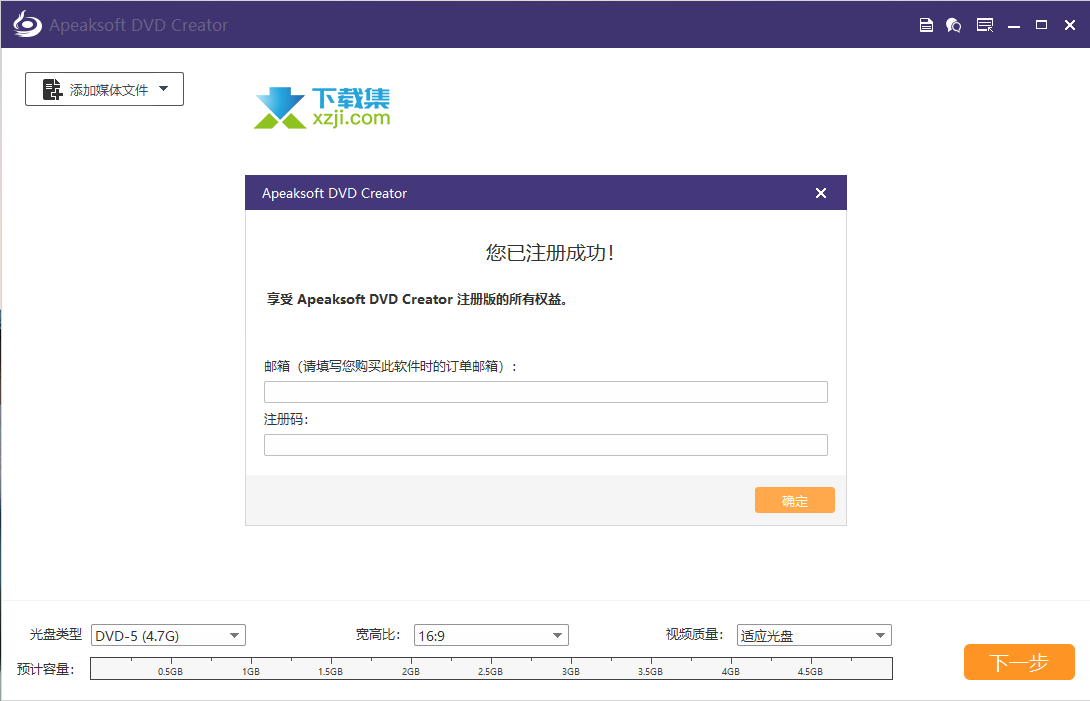
Task: Open the register document icon in title bar
Action: 926,25
